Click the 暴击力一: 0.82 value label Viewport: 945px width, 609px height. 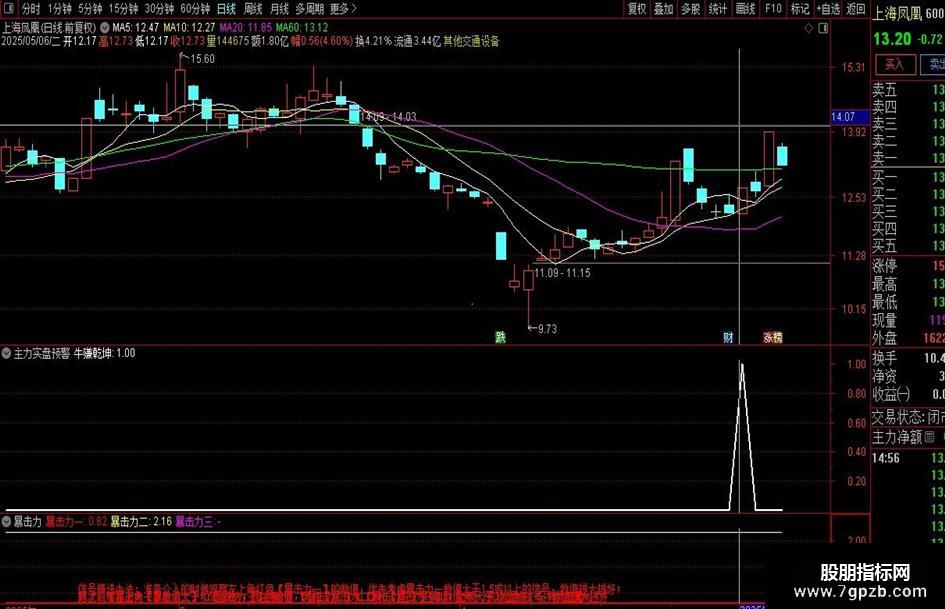point(77,522)
